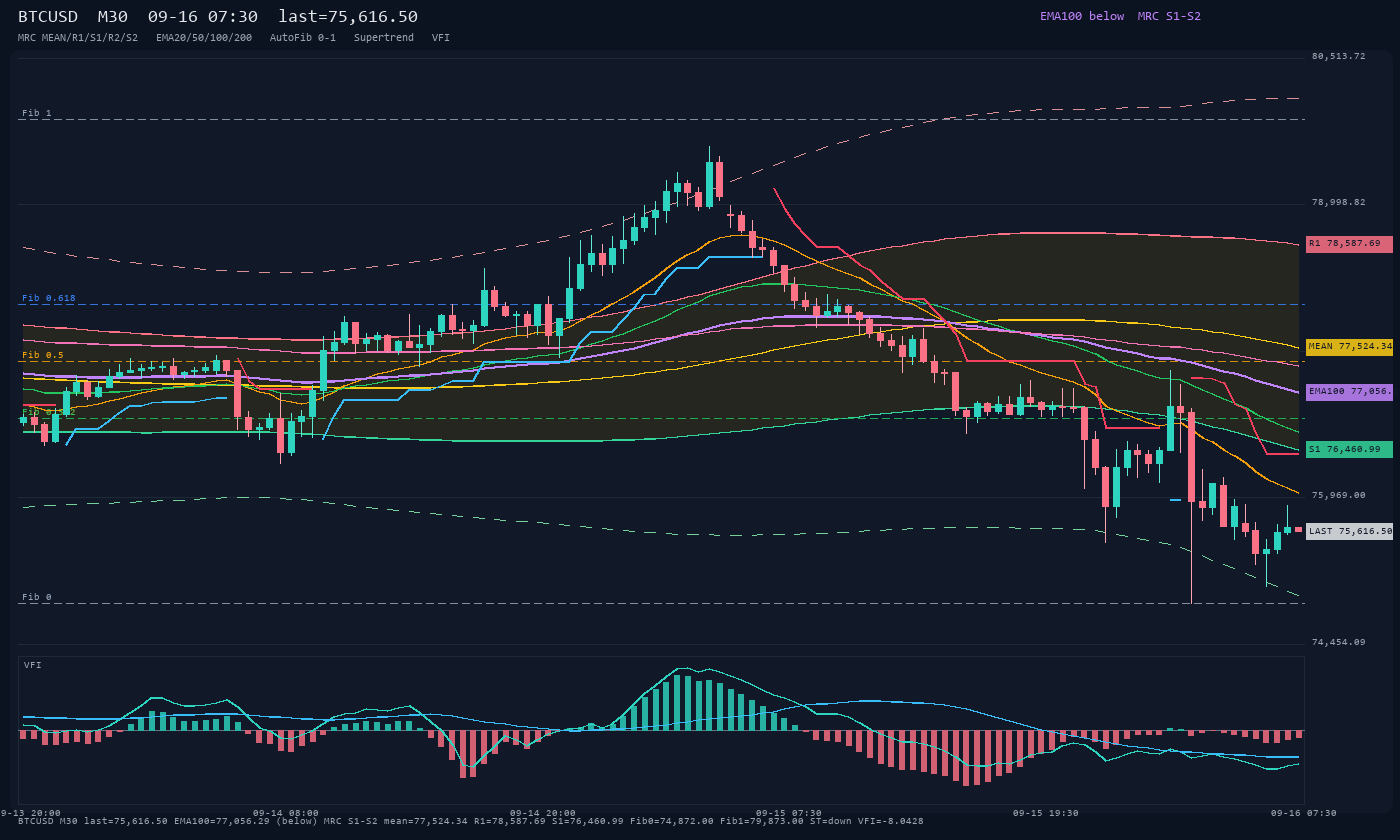The height and width of the screenshot is (840, 1400).
Task: Click the purple EMA100 price tag
Action: (x=1349, y=392)
